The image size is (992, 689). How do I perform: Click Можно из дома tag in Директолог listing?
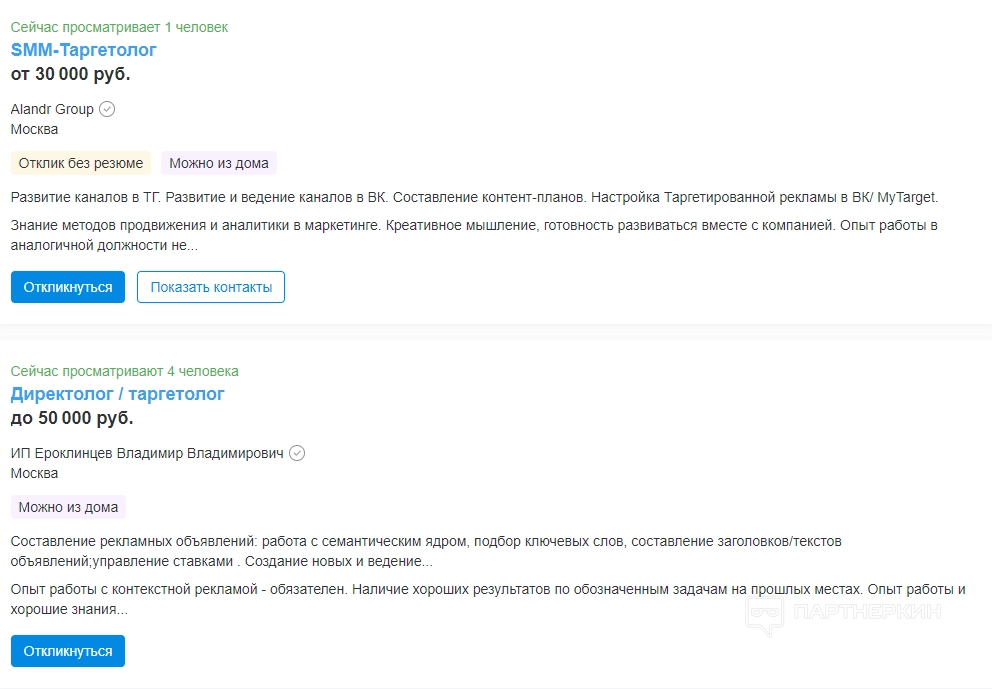pyautogui.click(x=68, y=507)
